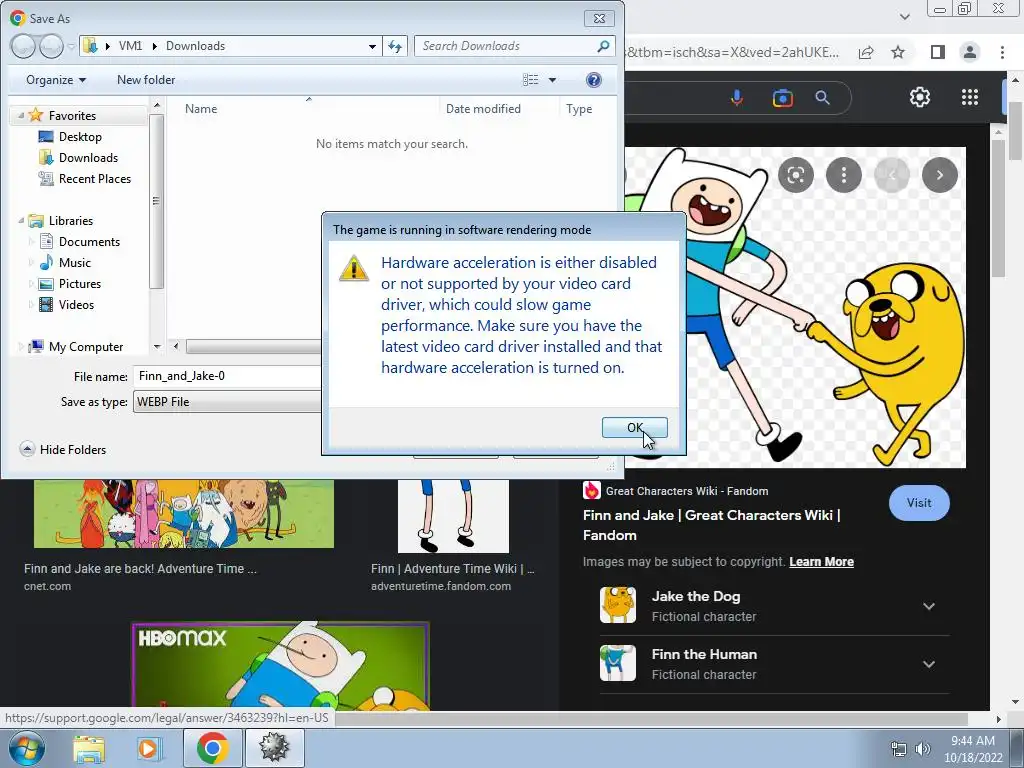Expand Finn the Human entry

(x=929, y=664)
